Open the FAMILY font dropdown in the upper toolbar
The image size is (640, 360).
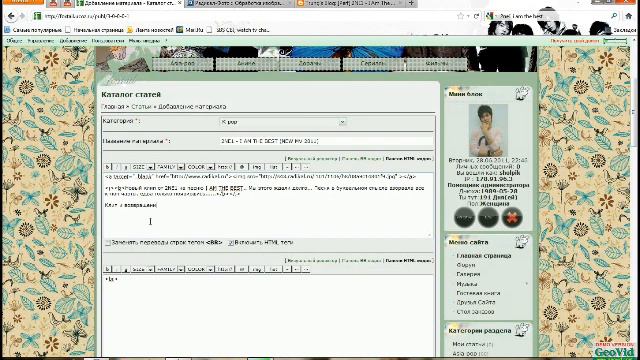click(x=170, y=167)
